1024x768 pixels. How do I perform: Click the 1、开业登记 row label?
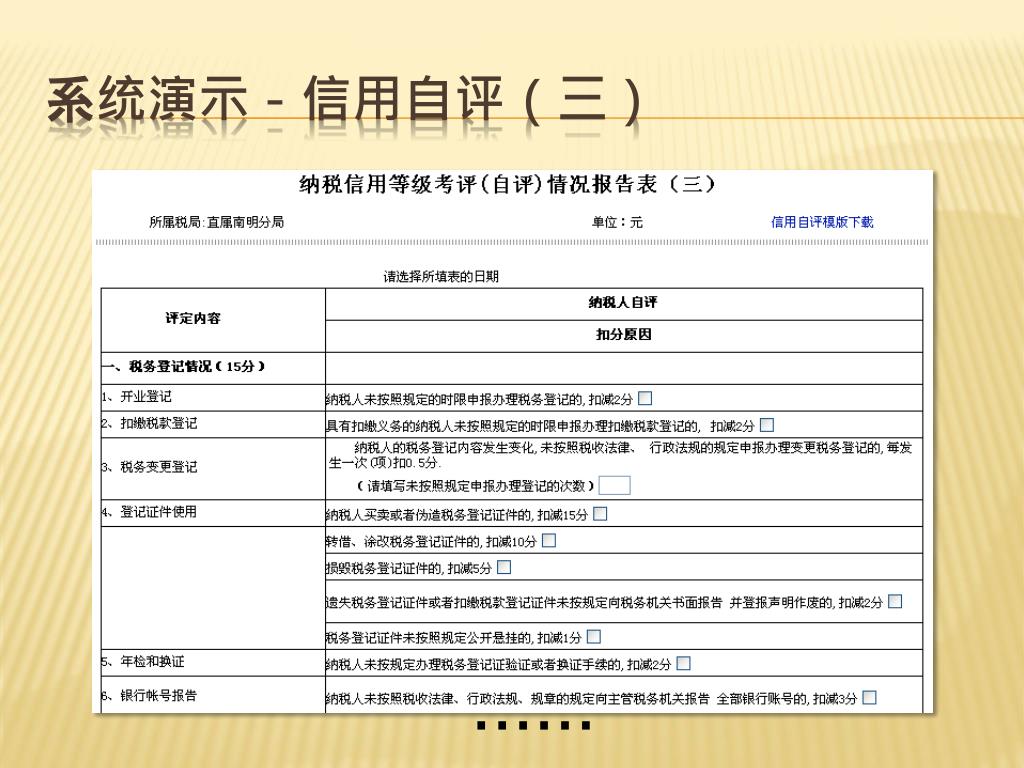[136, 396]
